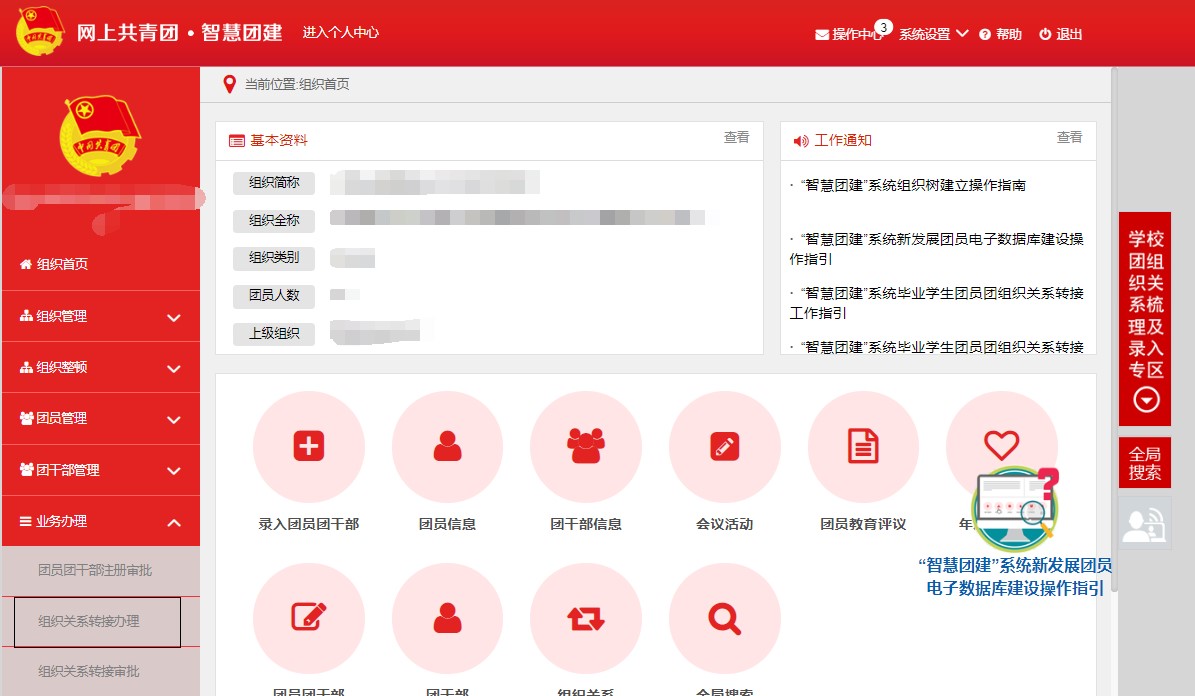
Task: Click the 会议活动 edit icon
Action: coord(724,446)
